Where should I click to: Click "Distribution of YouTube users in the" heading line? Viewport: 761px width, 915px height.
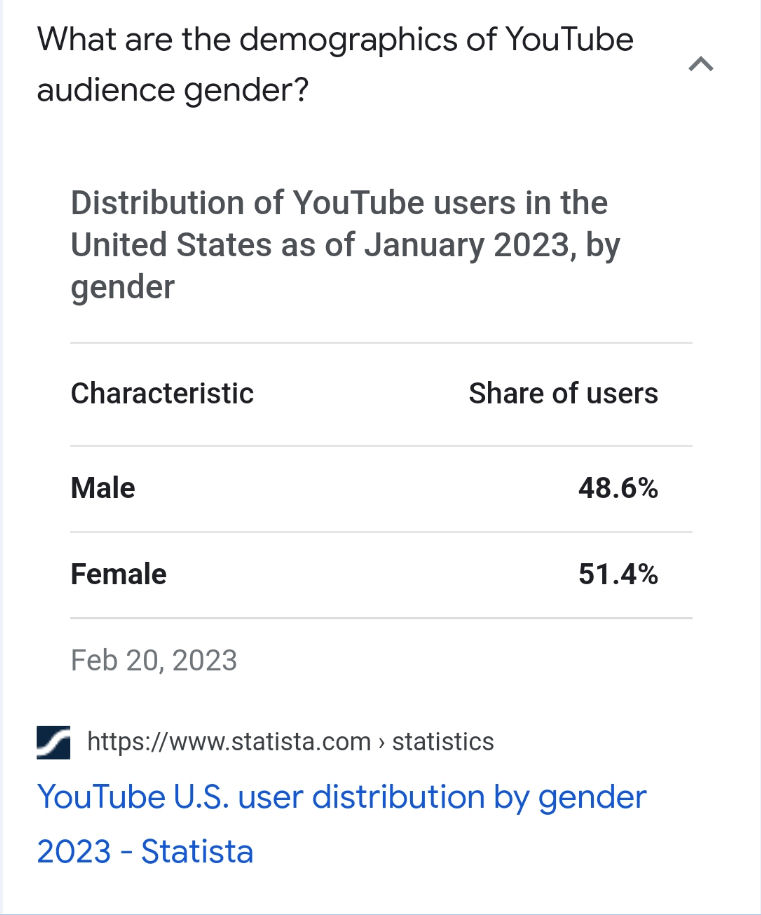[x=339, y=203]
